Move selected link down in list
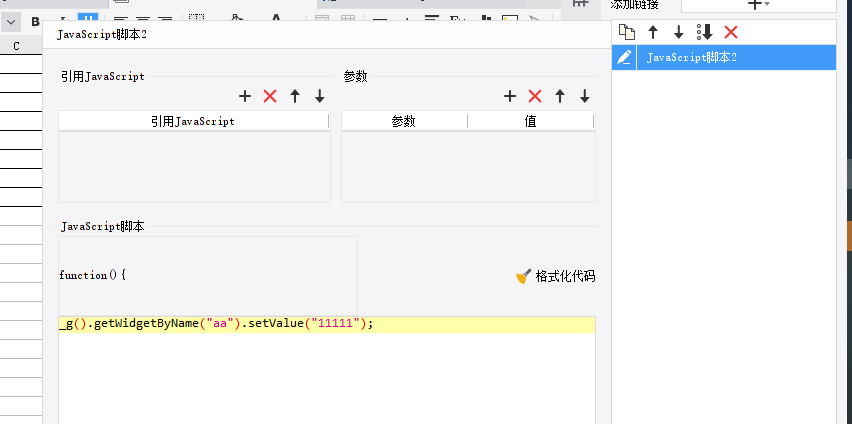Viewport: 852px width, 424px height. point(679,32)
